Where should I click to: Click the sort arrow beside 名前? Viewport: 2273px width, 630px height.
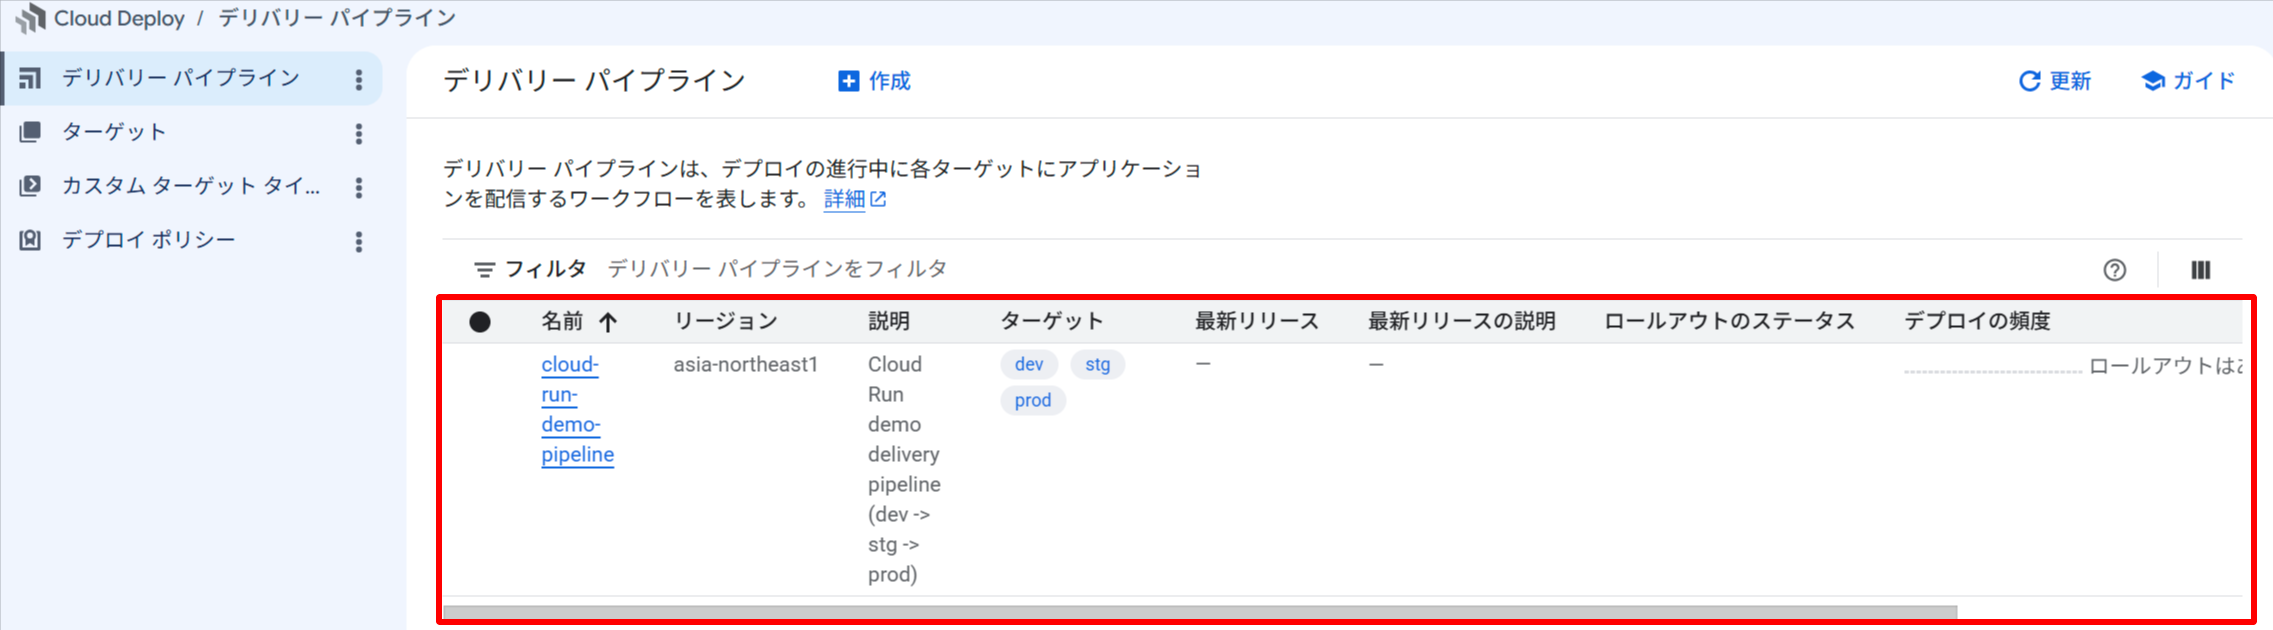coord(608,322)
